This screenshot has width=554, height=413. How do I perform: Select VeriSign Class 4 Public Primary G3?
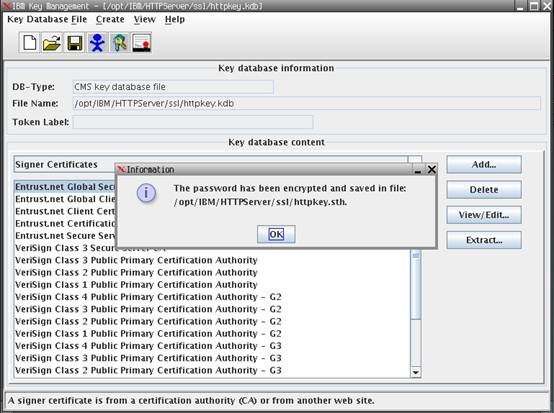tap(148, 346)
